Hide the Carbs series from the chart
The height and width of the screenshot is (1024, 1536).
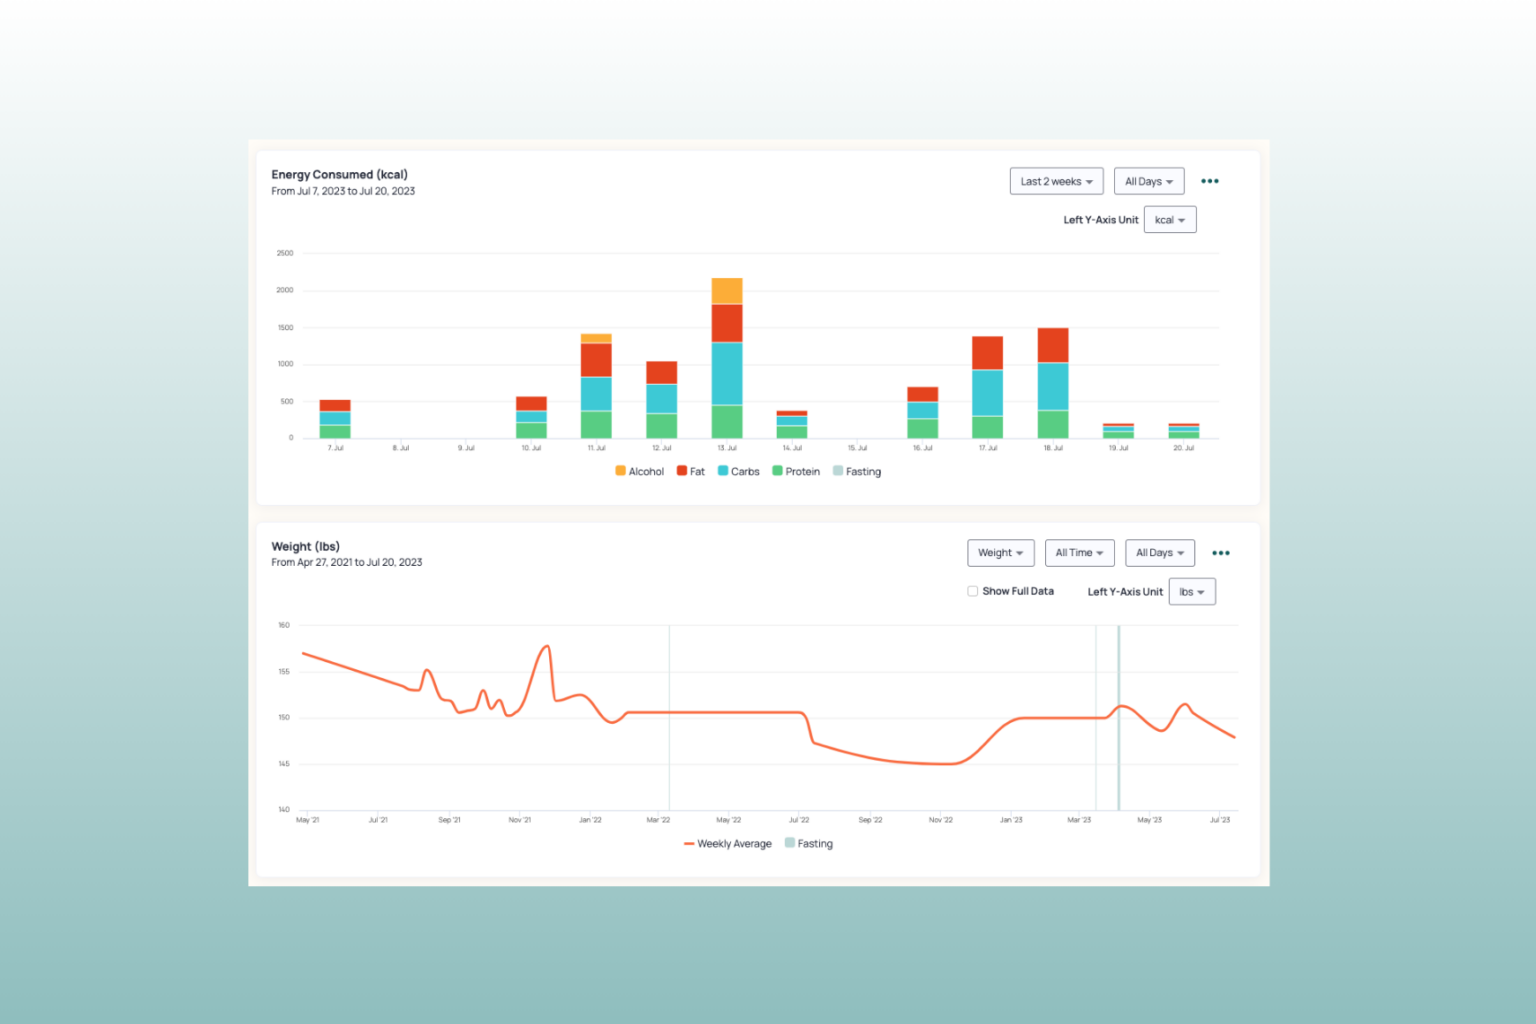pyautogui.click(x=738, y=471)
